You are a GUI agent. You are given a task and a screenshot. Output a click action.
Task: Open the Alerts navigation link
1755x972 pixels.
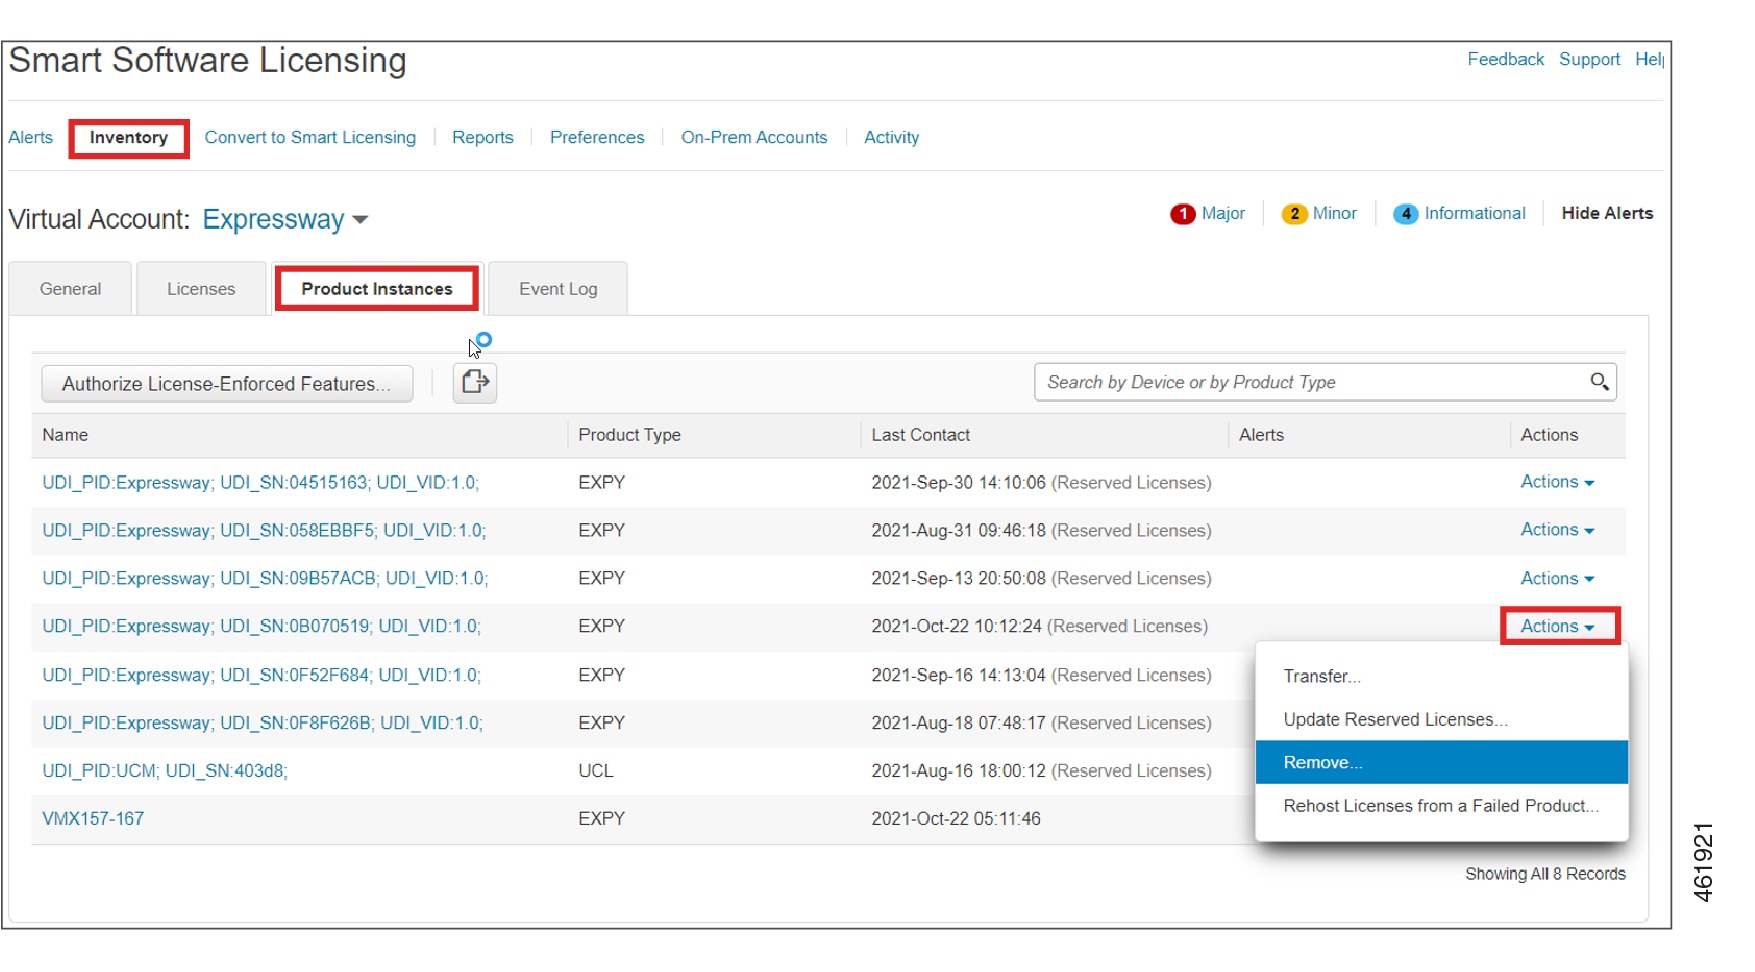pos(31,138)
